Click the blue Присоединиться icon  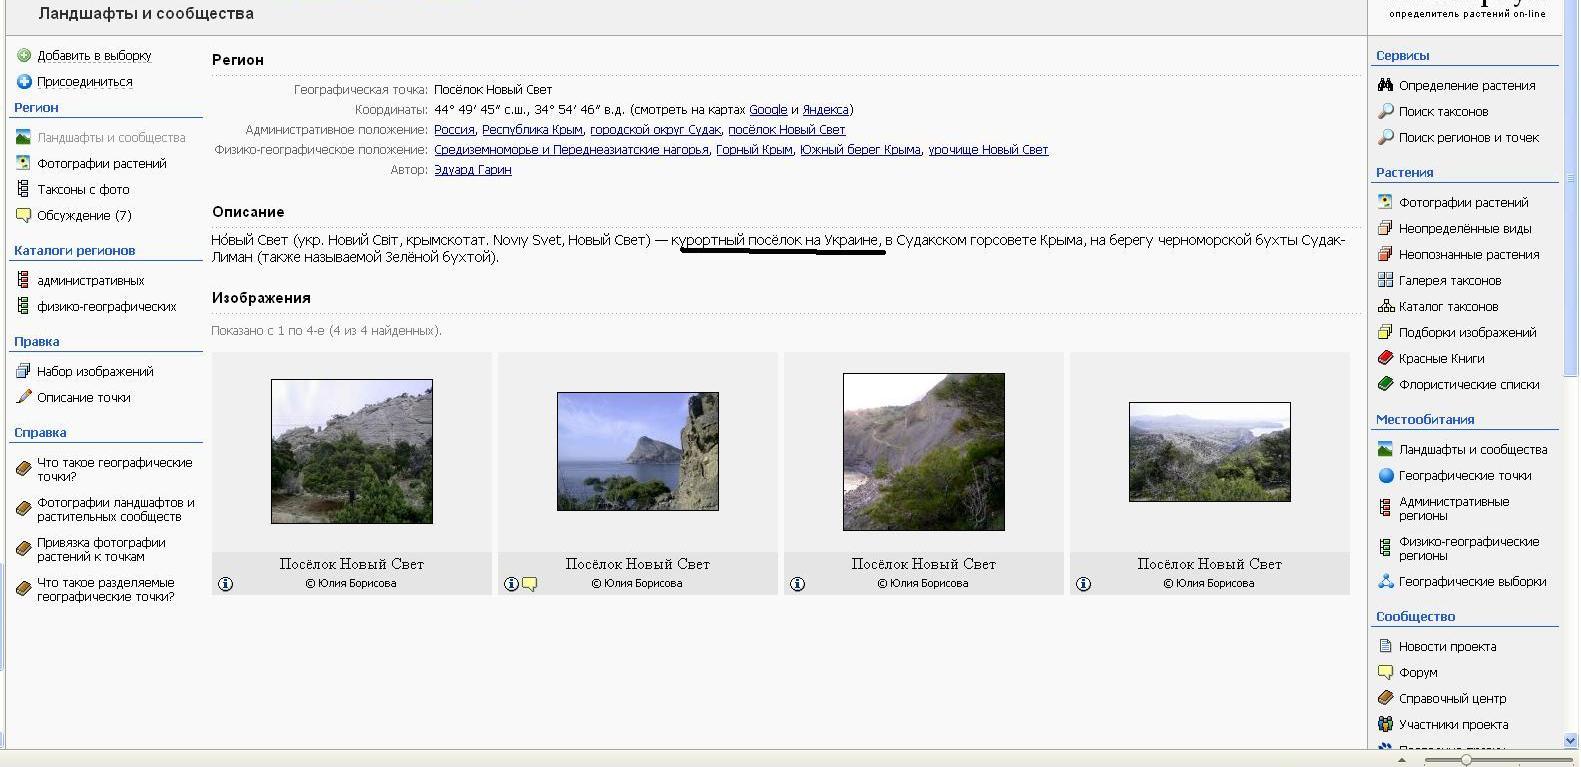coord(24,82)
